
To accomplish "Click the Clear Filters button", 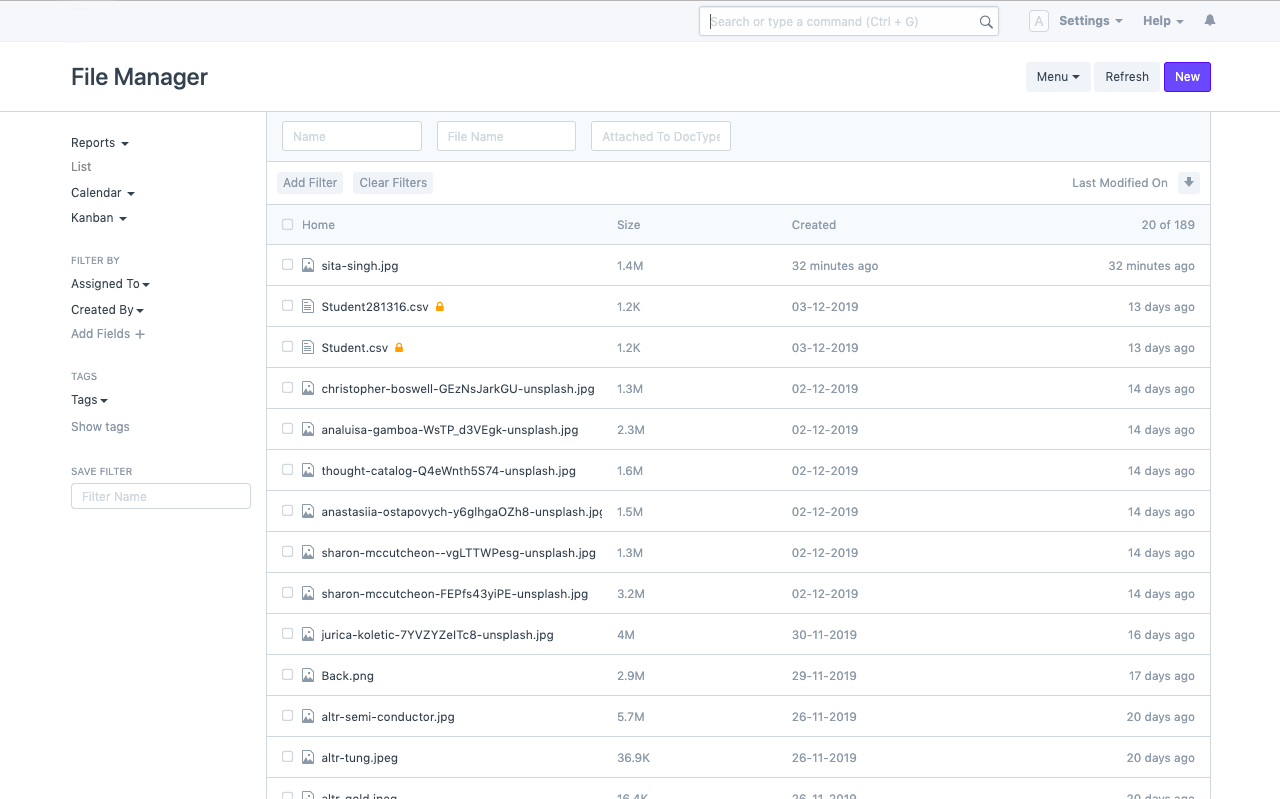I will coord(393,183).
